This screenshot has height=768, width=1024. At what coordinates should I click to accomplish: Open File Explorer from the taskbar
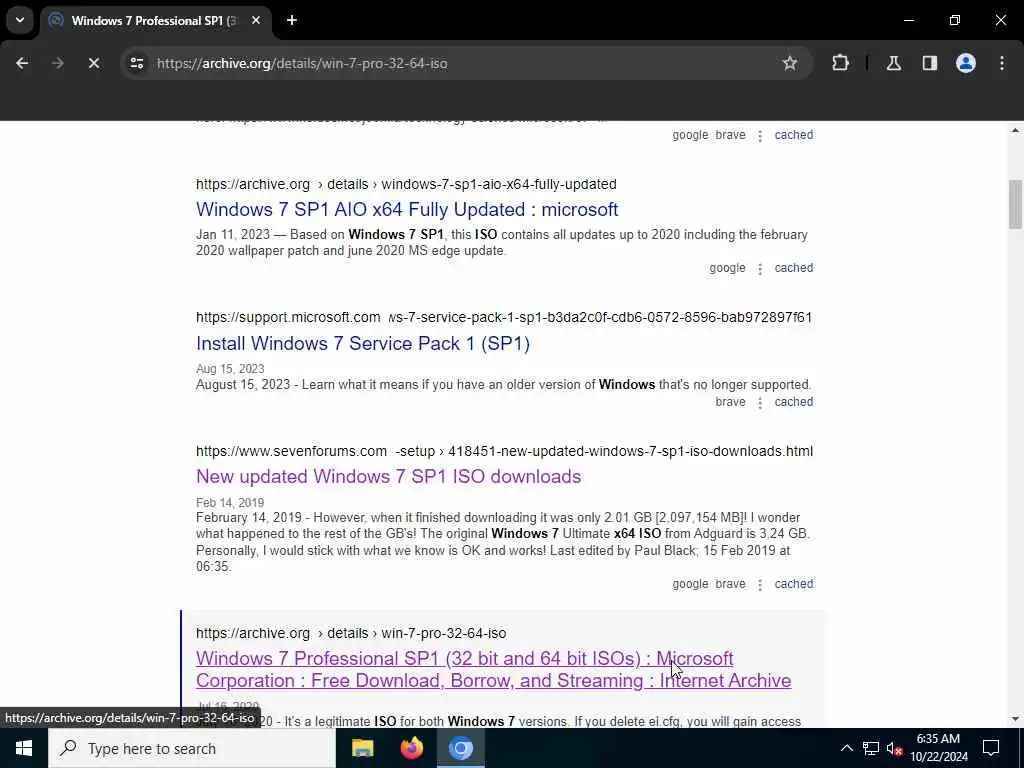pos(362,748)
